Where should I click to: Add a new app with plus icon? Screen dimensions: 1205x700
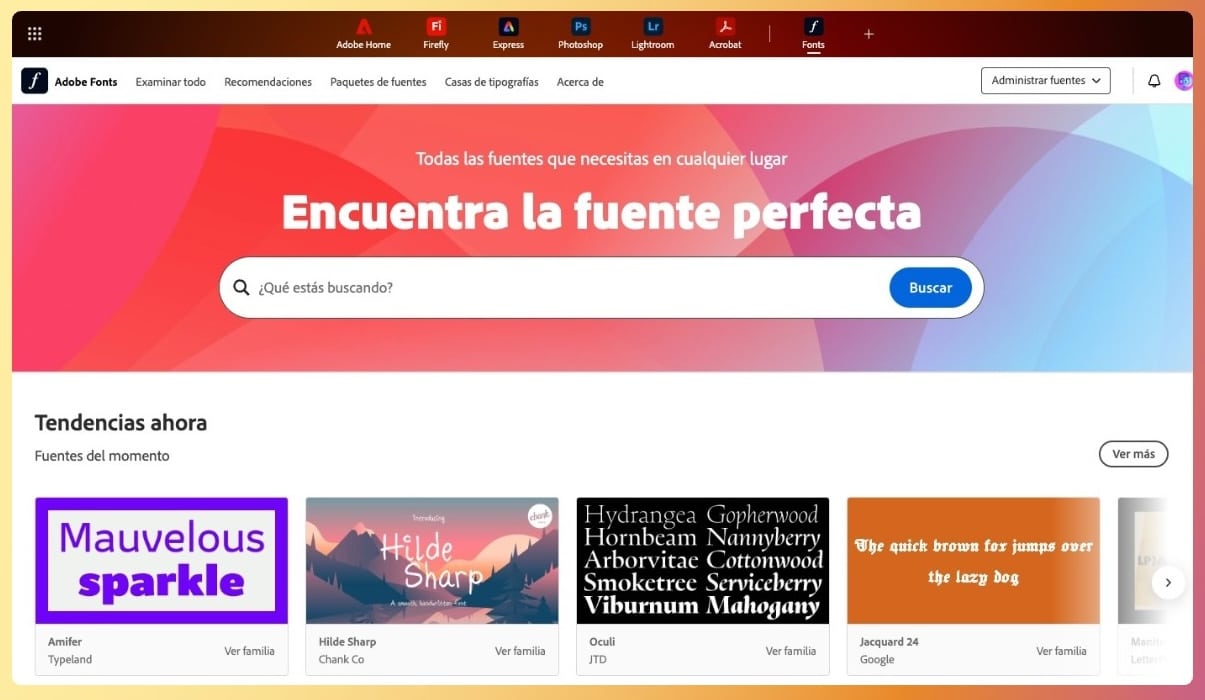tap(868, 34)
